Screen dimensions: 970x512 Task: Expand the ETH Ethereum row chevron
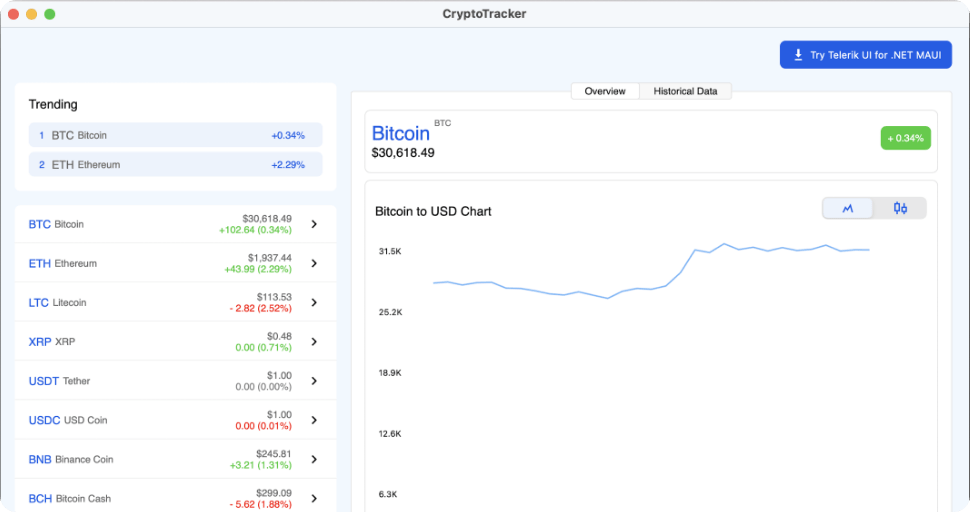click(x=314, y=263)
